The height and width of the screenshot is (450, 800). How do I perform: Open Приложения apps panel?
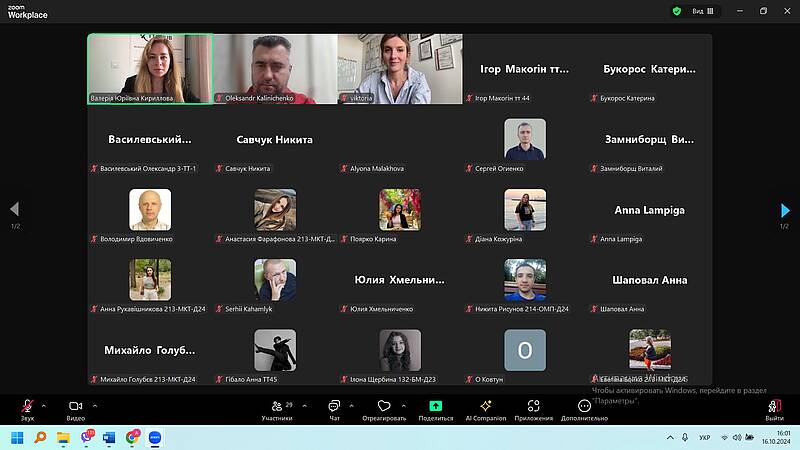(534, 410)
